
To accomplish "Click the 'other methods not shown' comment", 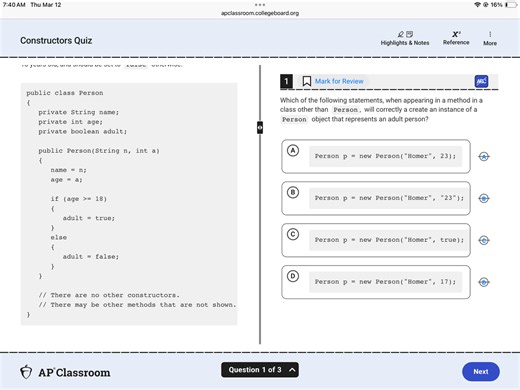I will (x=137, y=305).
